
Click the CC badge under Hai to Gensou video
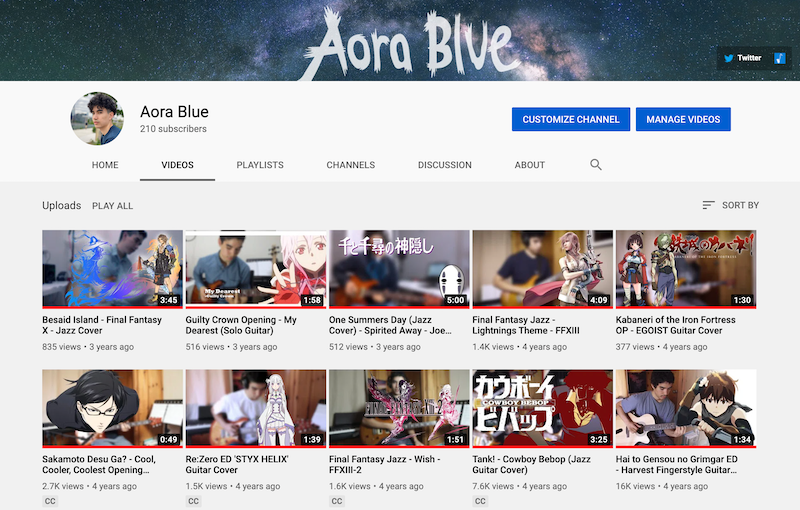coord(624,501)
